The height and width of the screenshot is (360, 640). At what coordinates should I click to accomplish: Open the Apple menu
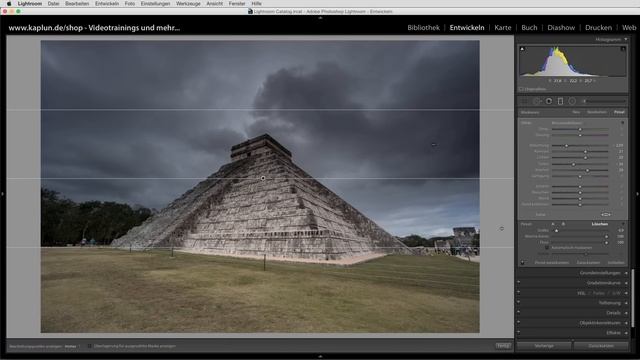coord(9,4)
